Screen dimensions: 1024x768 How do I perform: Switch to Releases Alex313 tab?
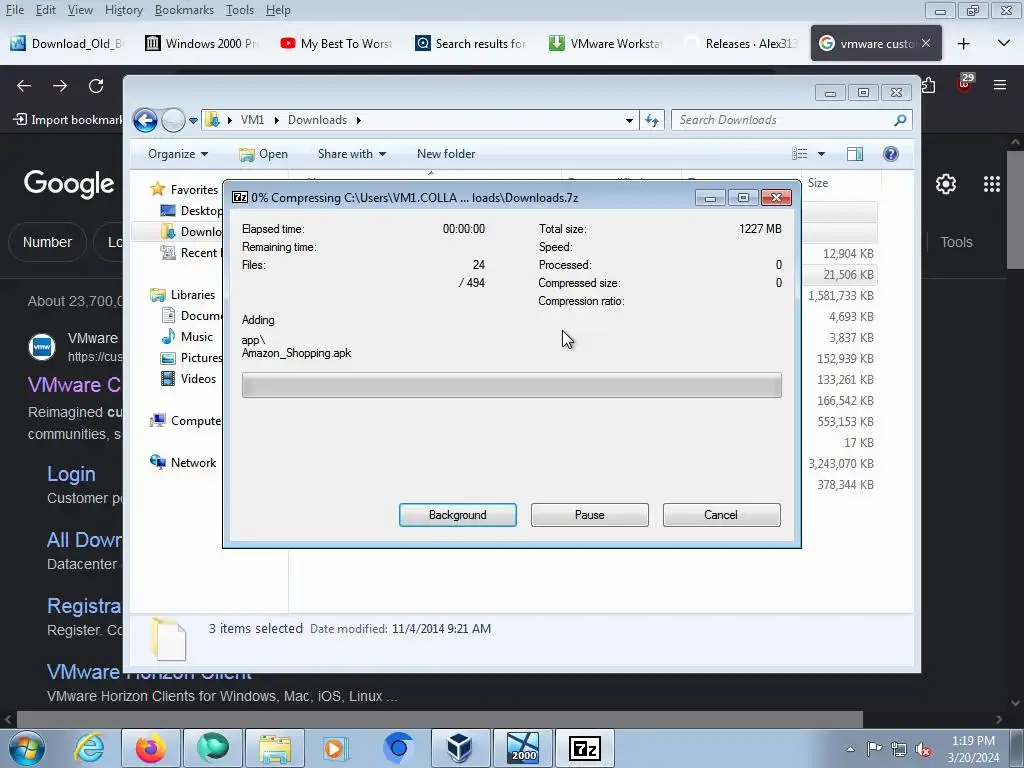coord(741,43)
